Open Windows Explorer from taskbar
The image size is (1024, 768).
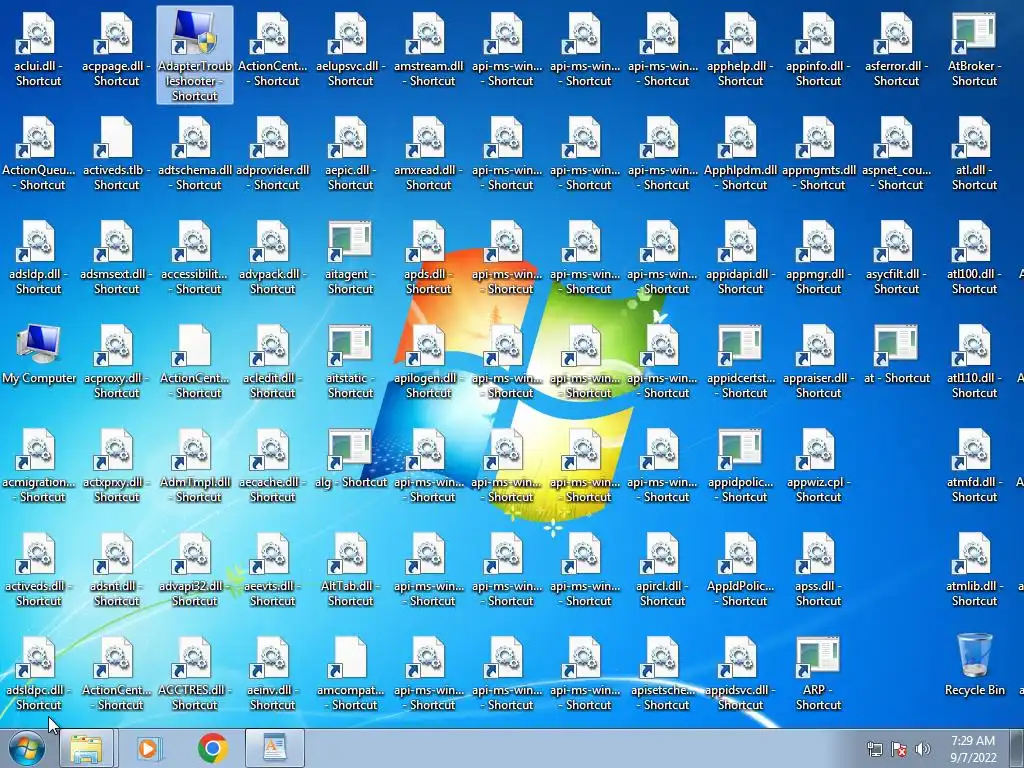(x=86, y=748)
